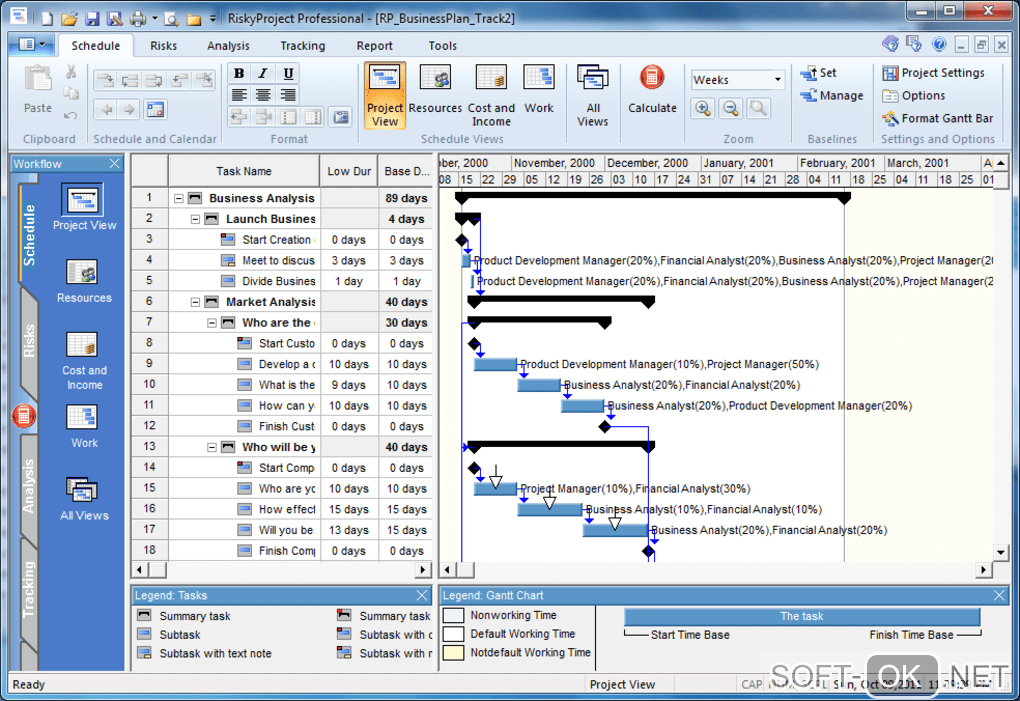
Task: Open the Risks vertical tab in Workflow
Action: tap(29, 341)
